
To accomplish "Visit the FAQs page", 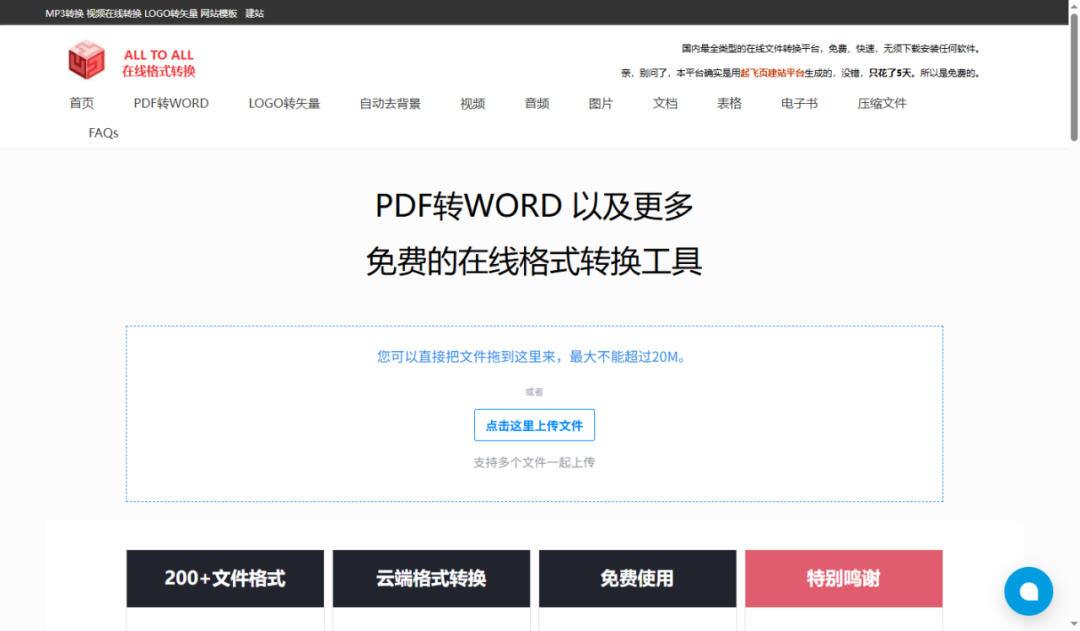I will (102, 132).
